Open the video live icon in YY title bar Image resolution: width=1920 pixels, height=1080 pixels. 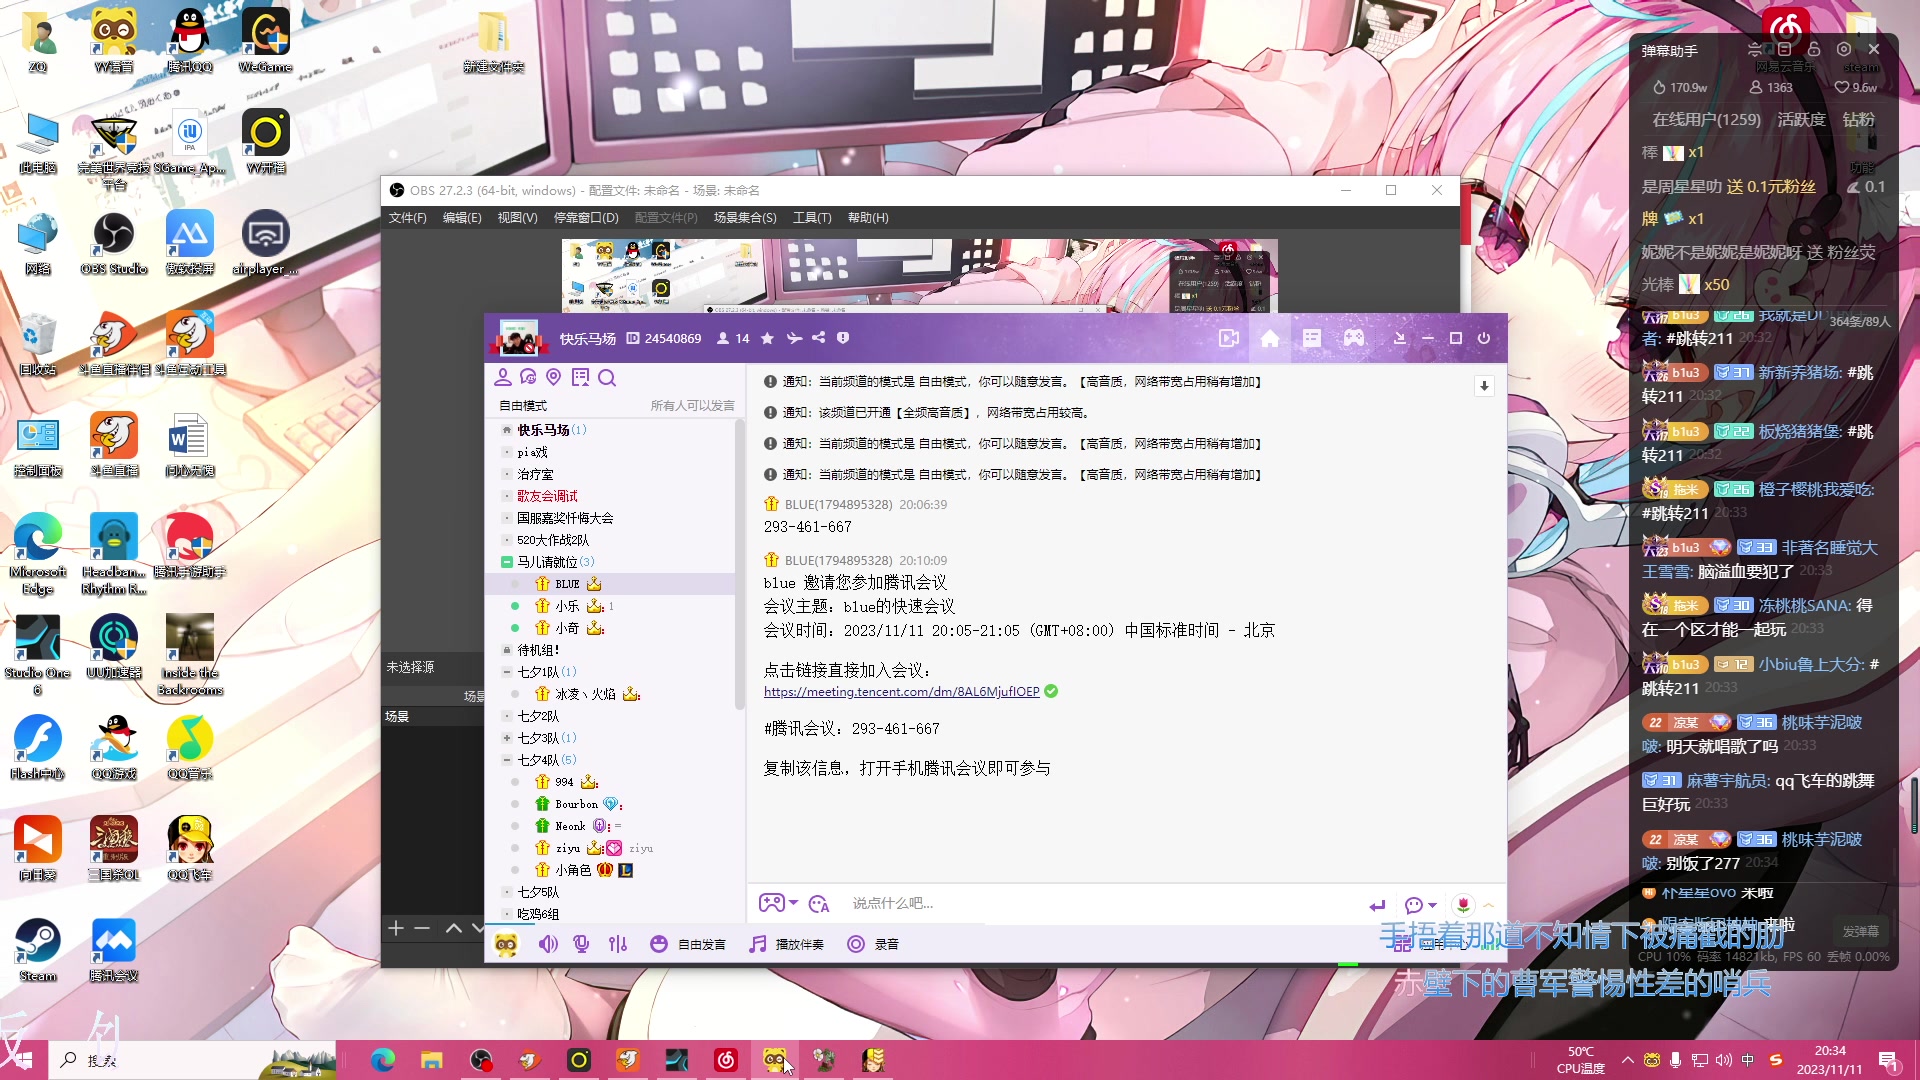click(x=1229, y=339)
